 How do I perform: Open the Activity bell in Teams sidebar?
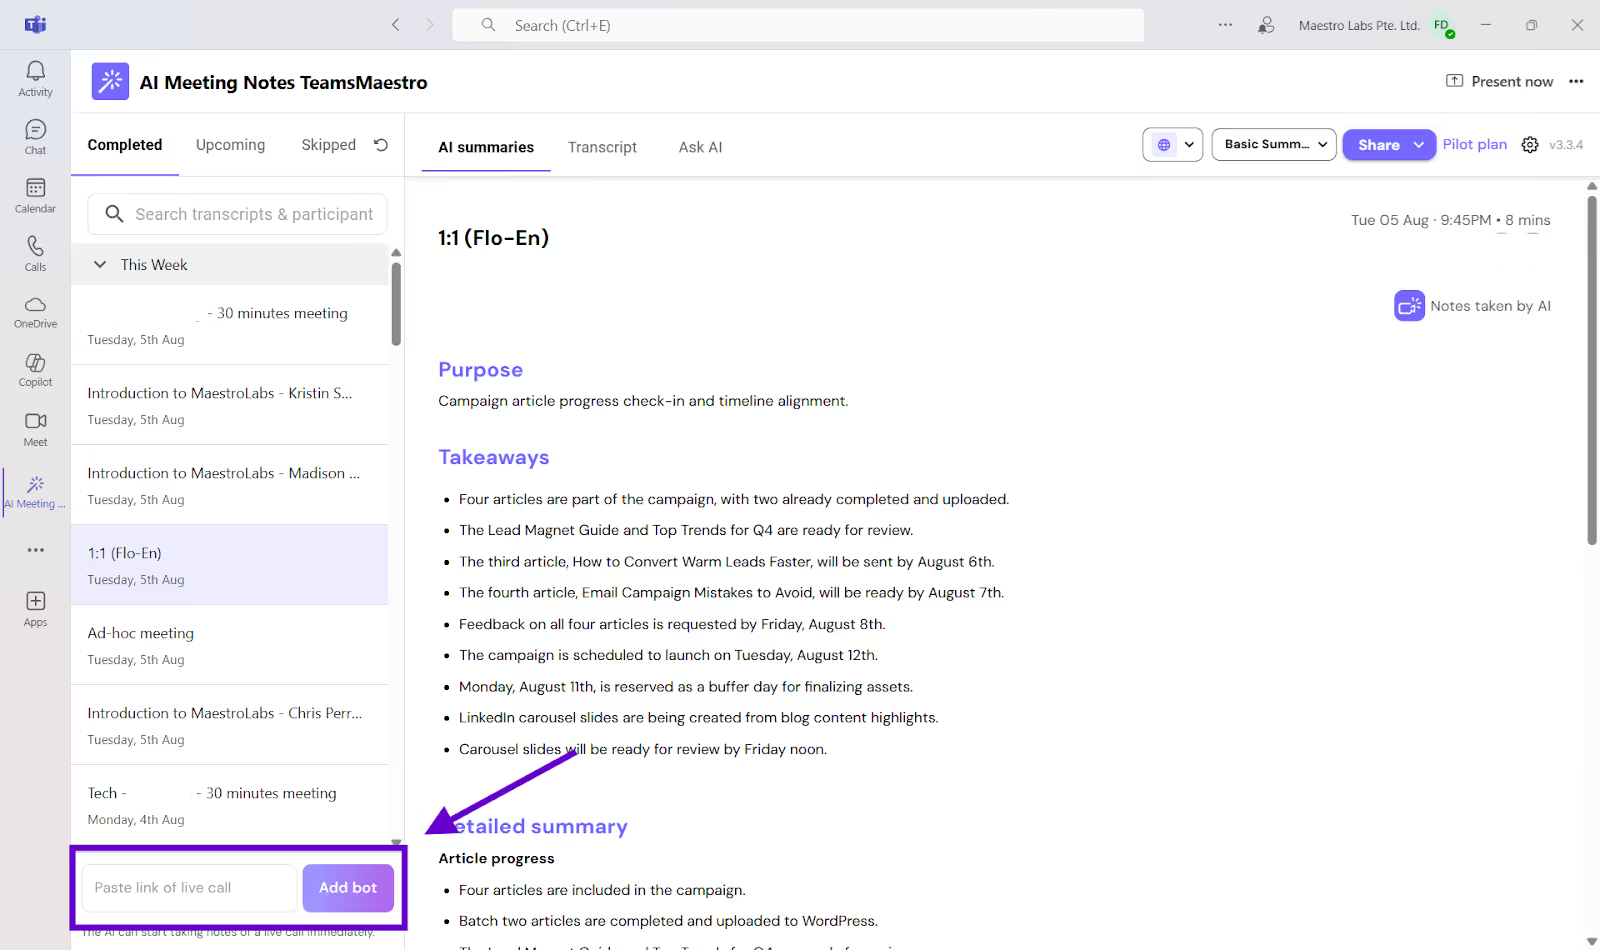[35, 78]
